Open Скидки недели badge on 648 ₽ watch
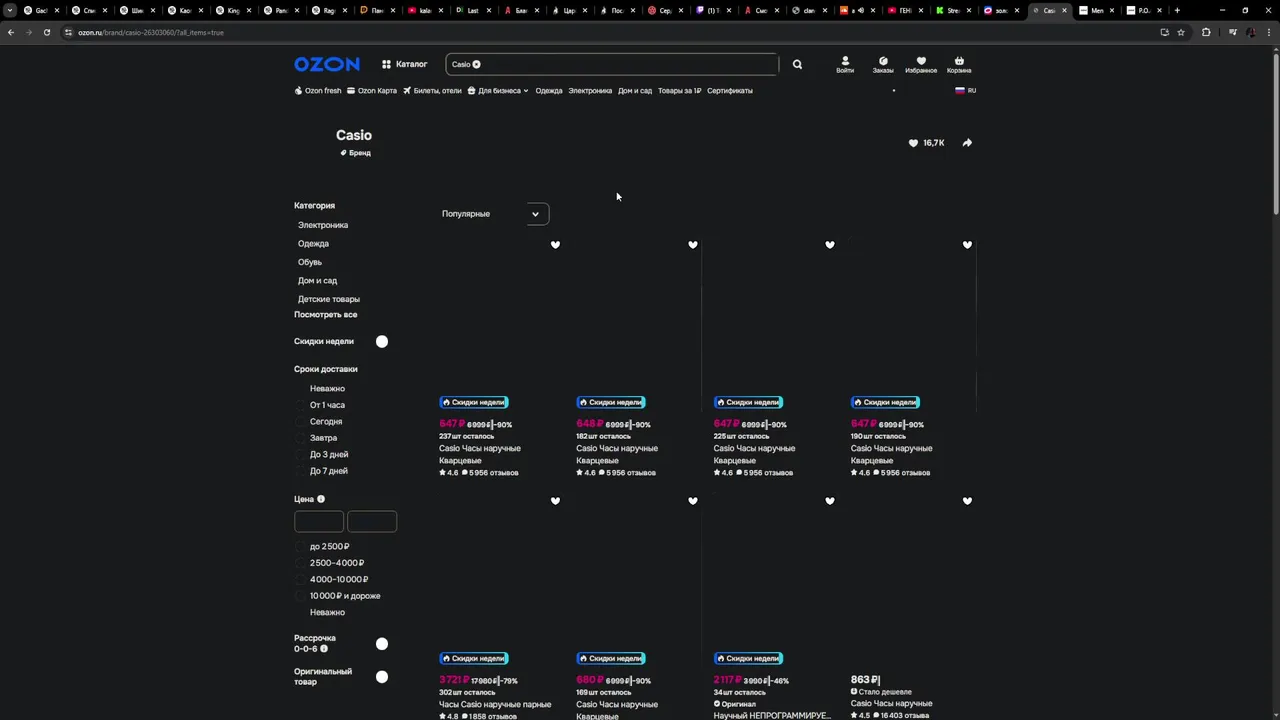The width and height of the screenshot is (1280, 720). (x=611, y=402)
